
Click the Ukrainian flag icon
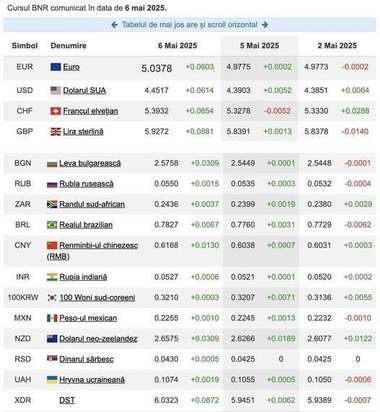(52, 380)
